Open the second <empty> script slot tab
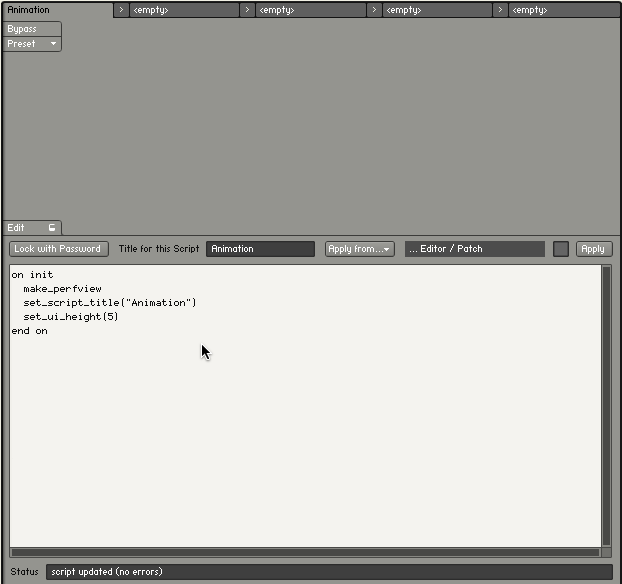This screenshot has width=622, height=584. [184, 10]
